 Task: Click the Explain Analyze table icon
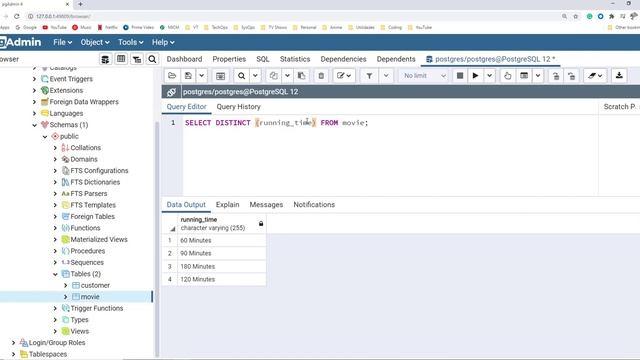click(x=524, y=76)
